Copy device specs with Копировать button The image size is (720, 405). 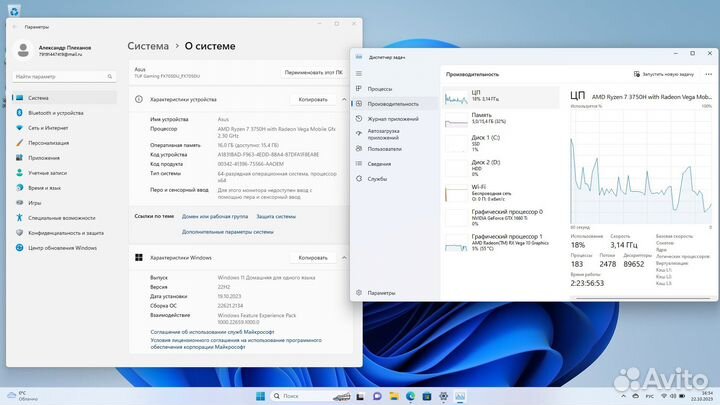coord(313,99)
